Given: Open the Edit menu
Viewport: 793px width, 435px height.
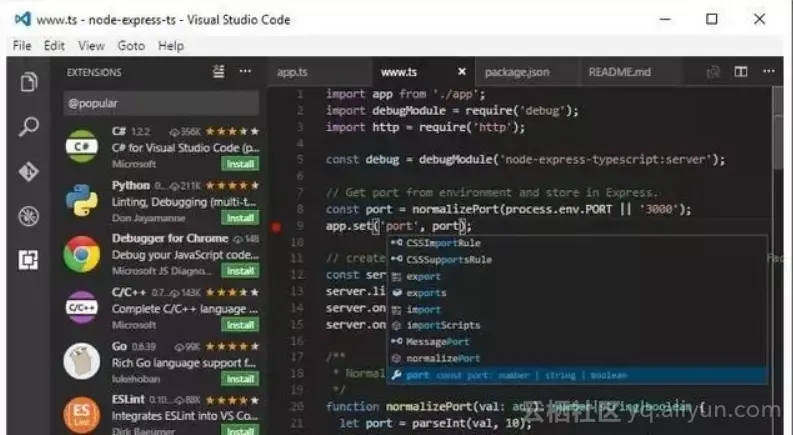Looking at the screenshot, I should [54, 46].
